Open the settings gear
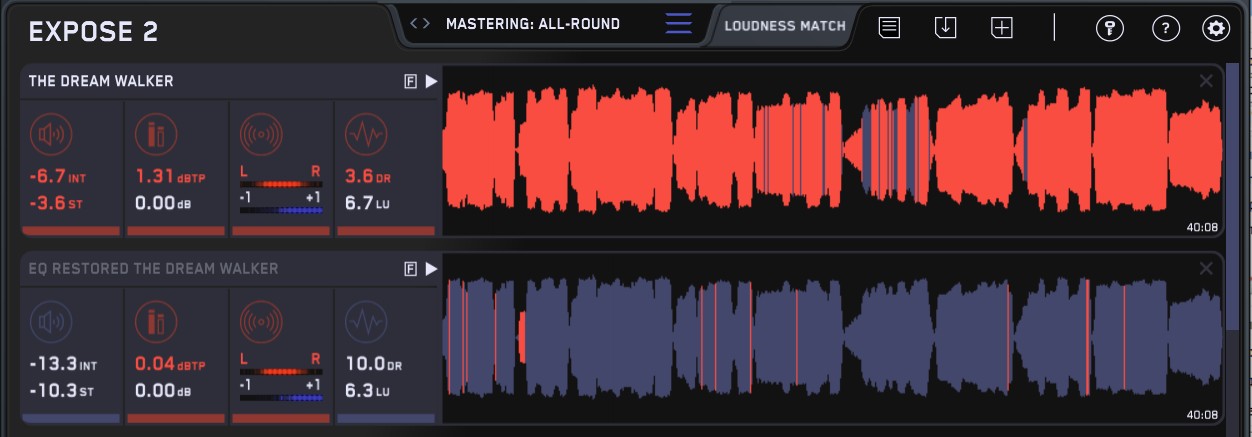The width and height of the screenshot is (1252, 437). [1216, 28]
